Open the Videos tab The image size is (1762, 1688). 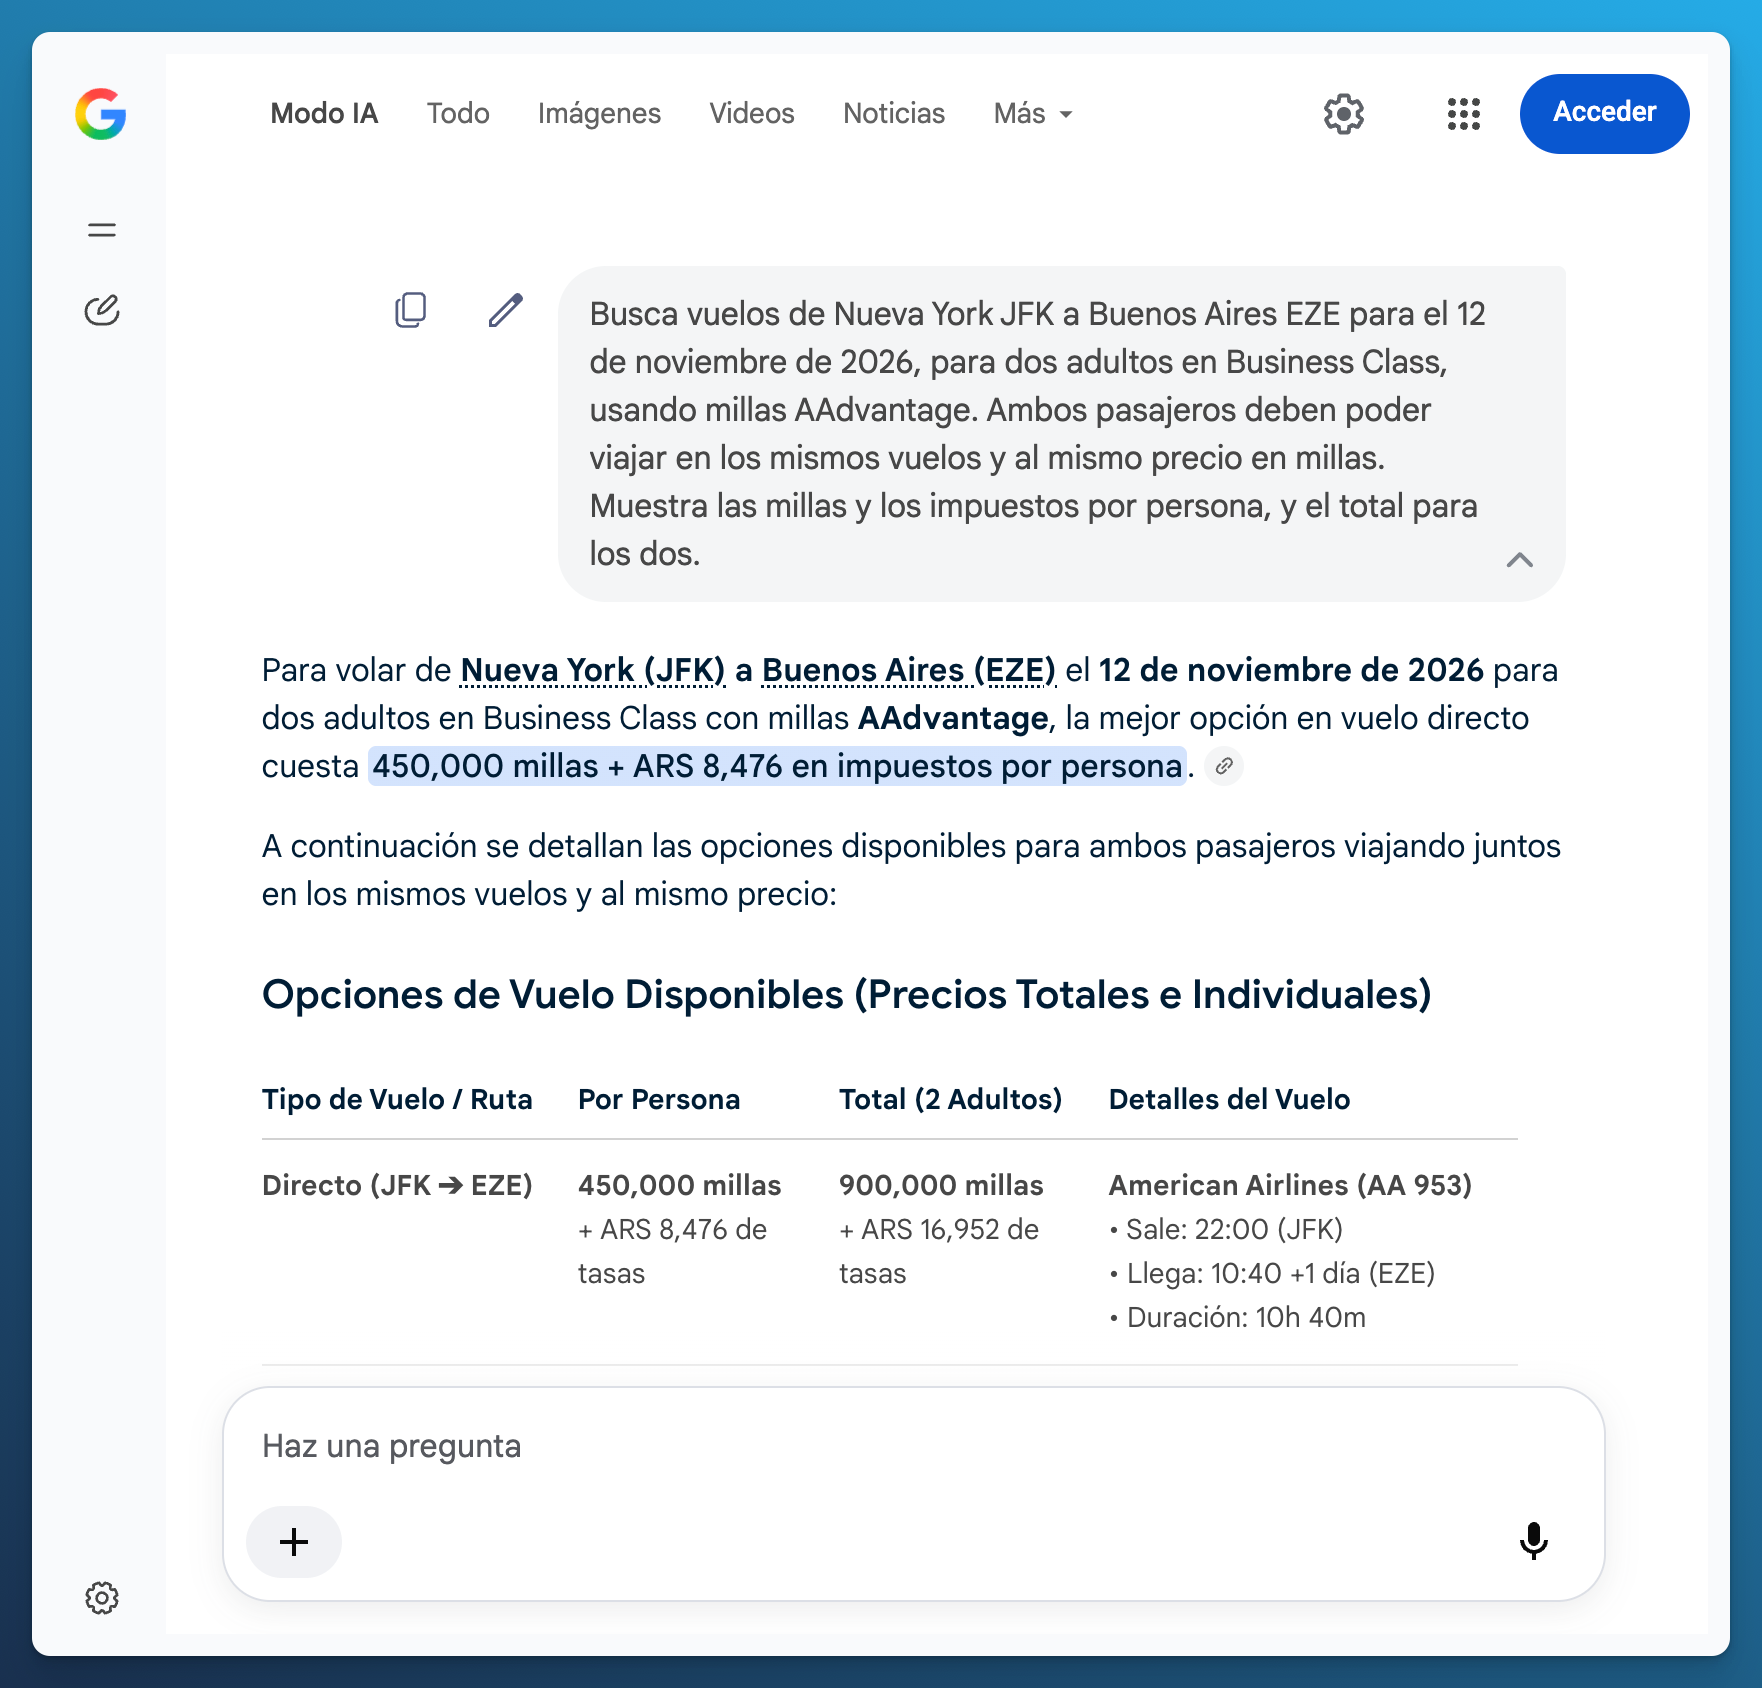[752, 113]
